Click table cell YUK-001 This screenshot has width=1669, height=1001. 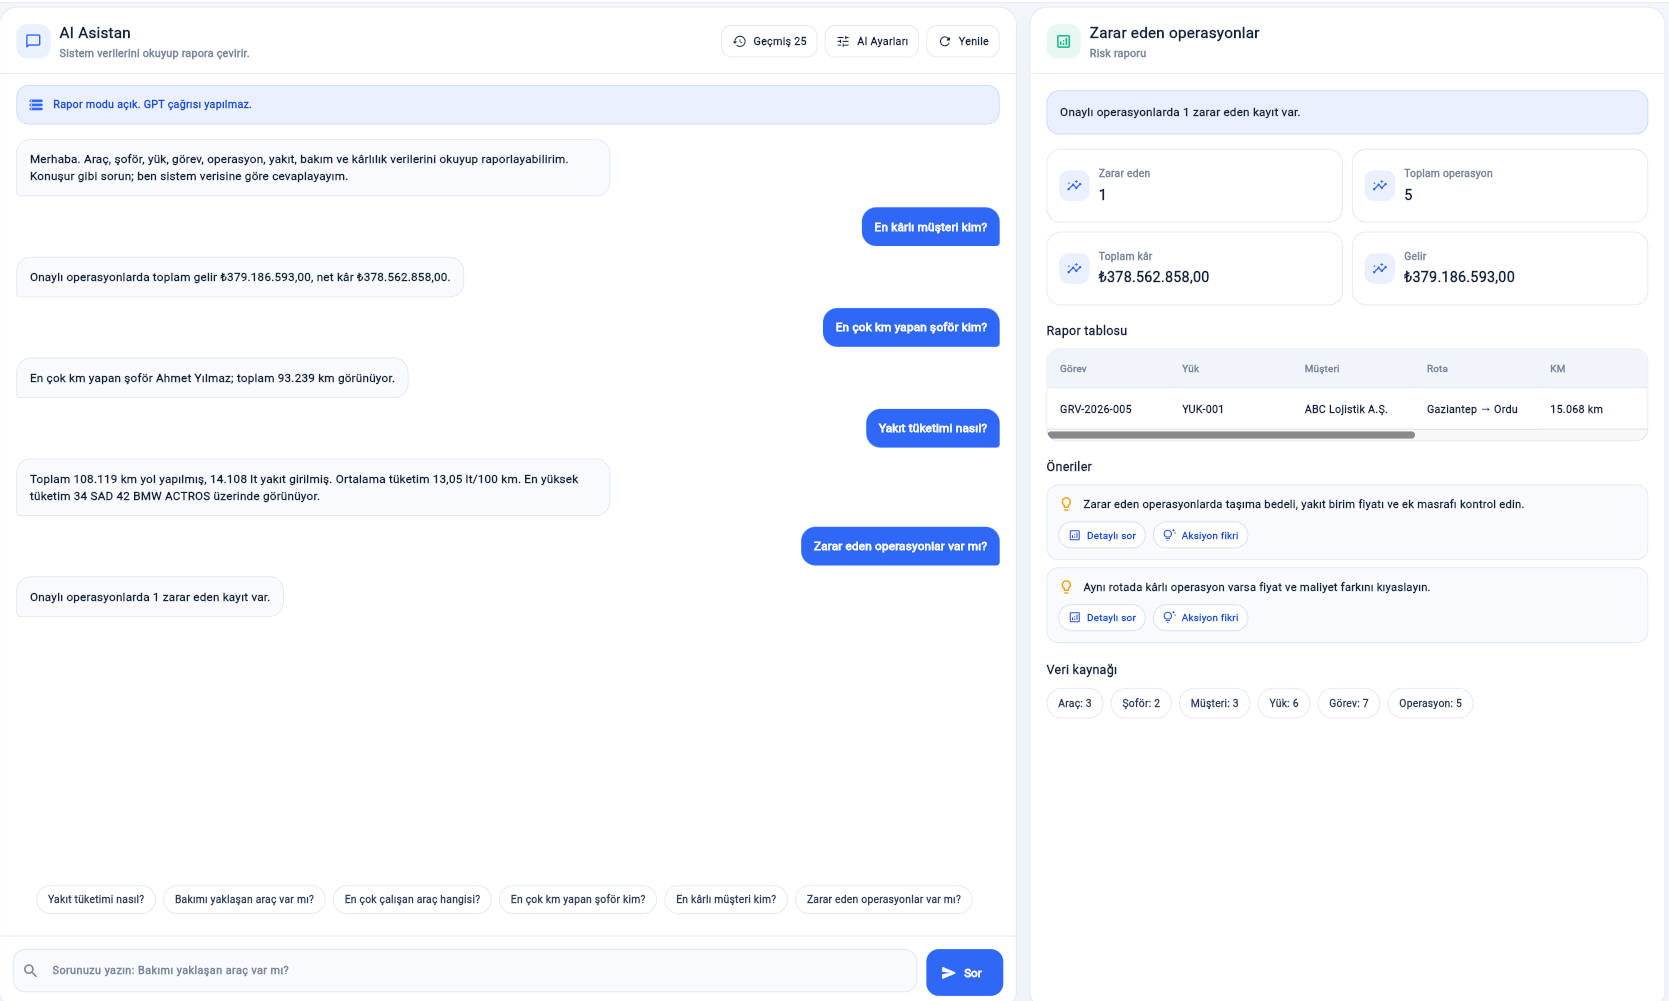tap(1203, 409)
